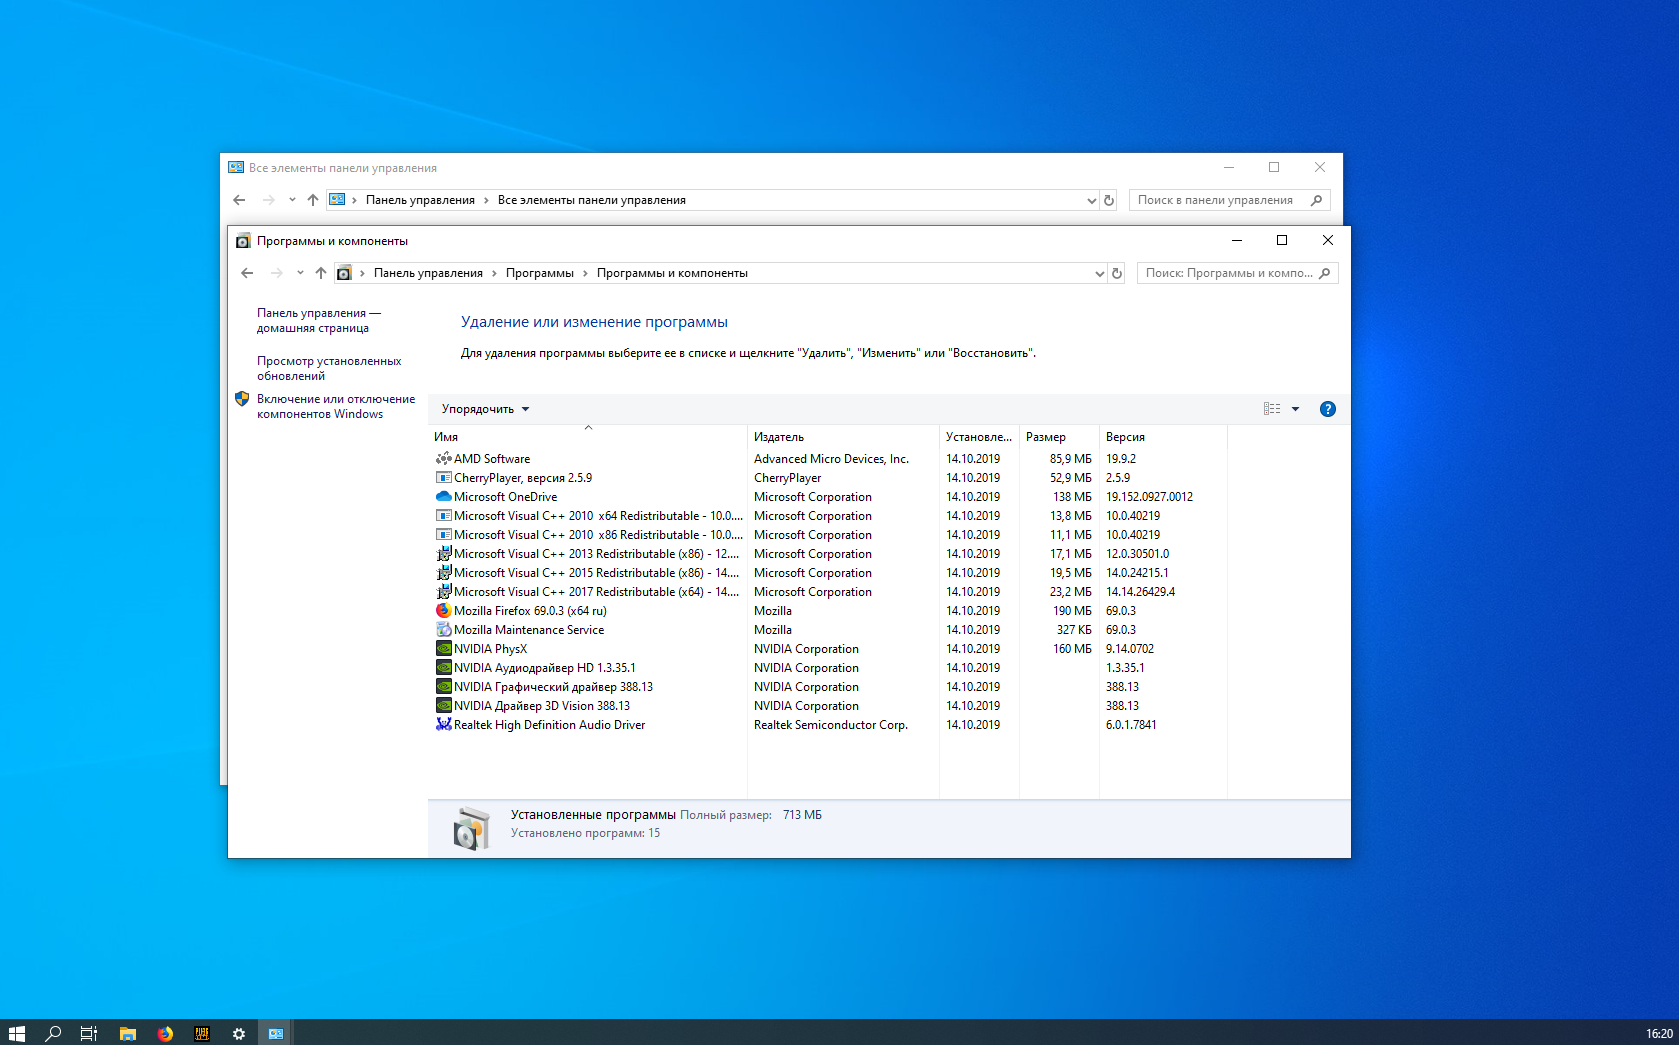Open recent locations arrow in Программы и компоненты
The width and height of the screenshot is (1679, 1045).
(300, 273)
